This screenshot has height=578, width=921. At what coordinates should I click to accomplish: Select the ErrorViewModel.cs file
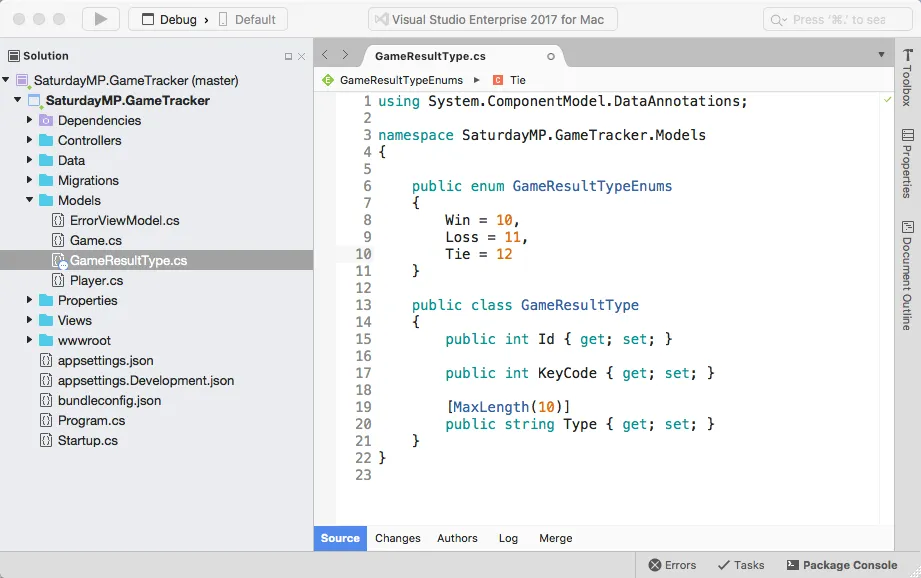(125, 220)
